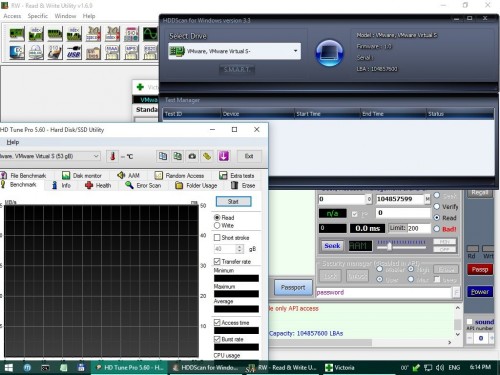
Task: Click the AAM slider handle in Victoria
Action: click(389, 247)
